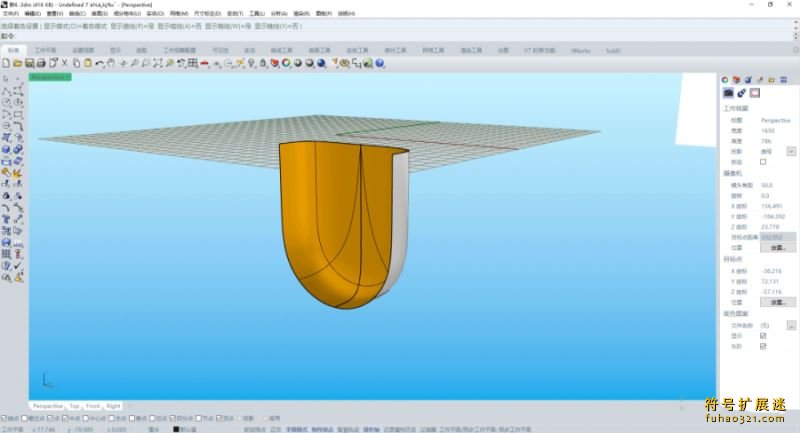This screenshot has height=433, width=800.
Task: Toggle the 端点 (End) osnap checkbox
Action: (4, 419)
